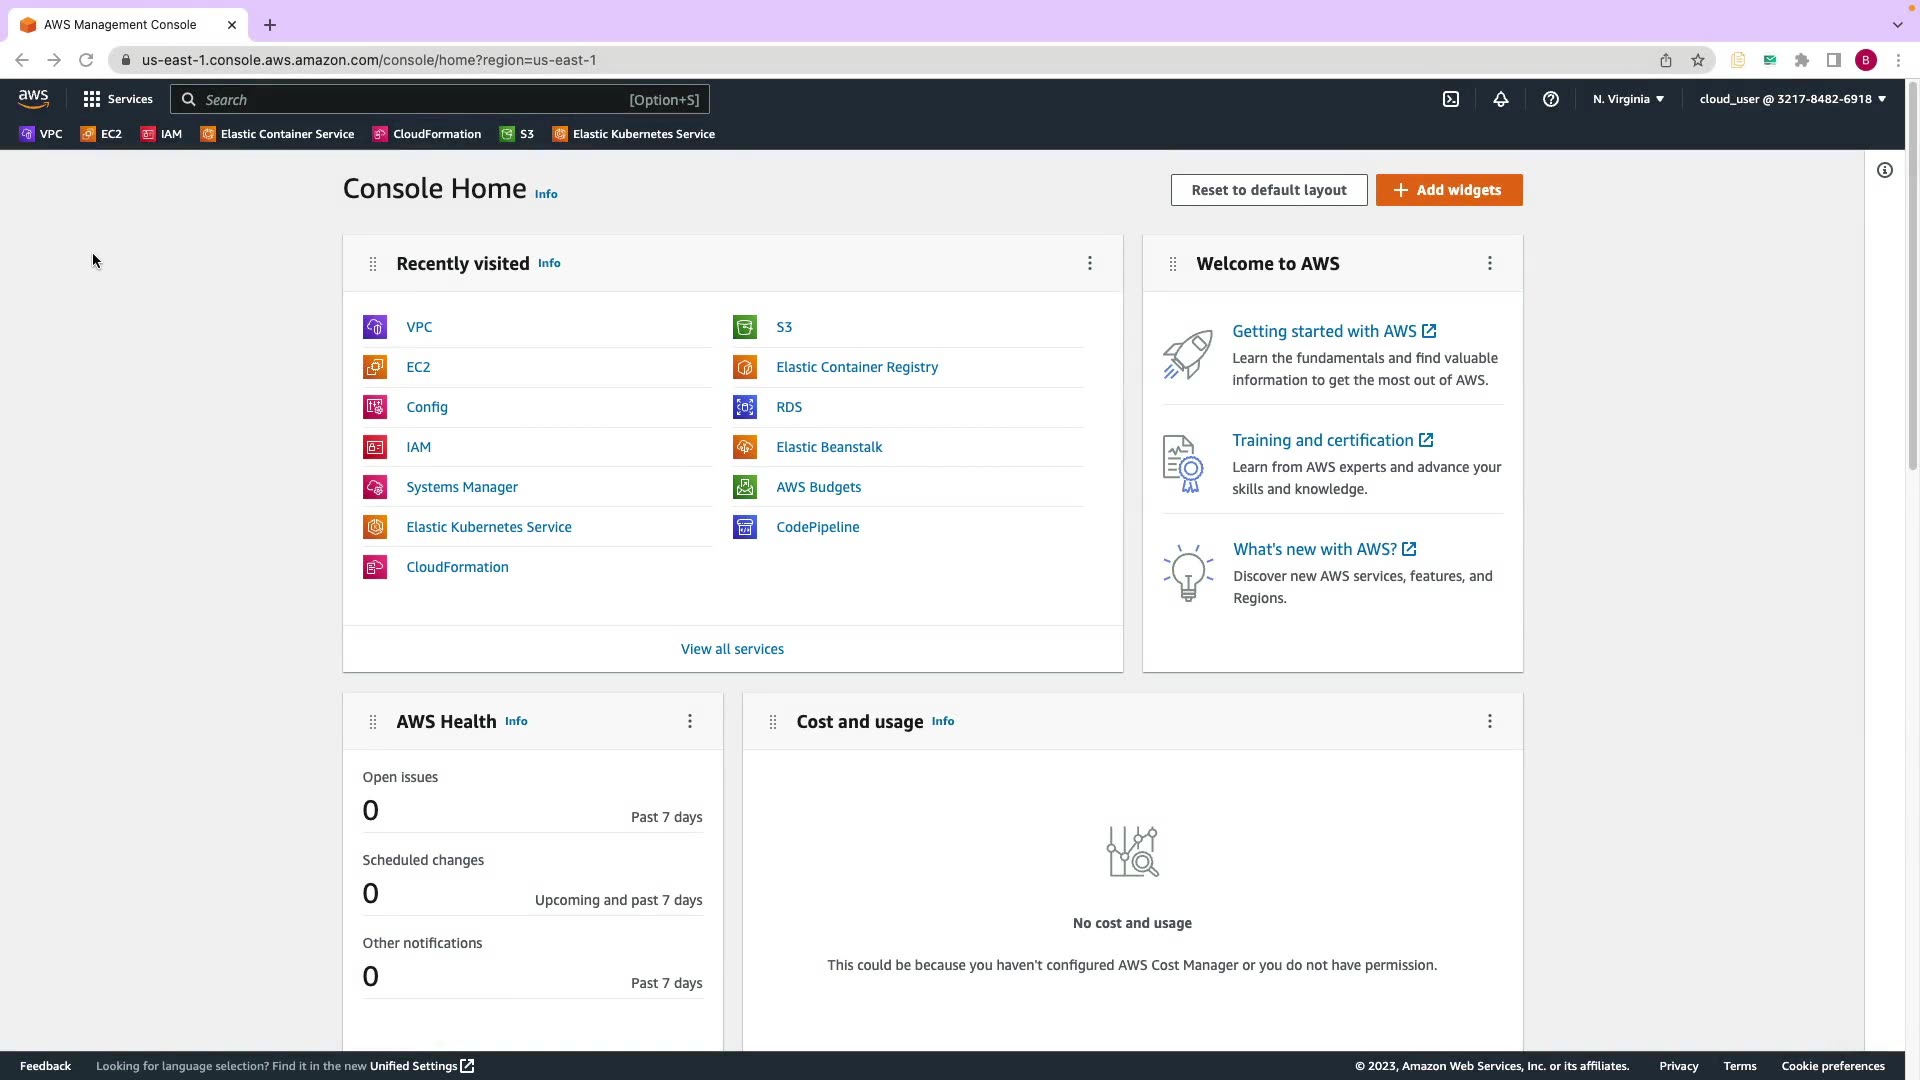
Task: Click the Elastic Beanstalk service icon
Action: point(745,447)
